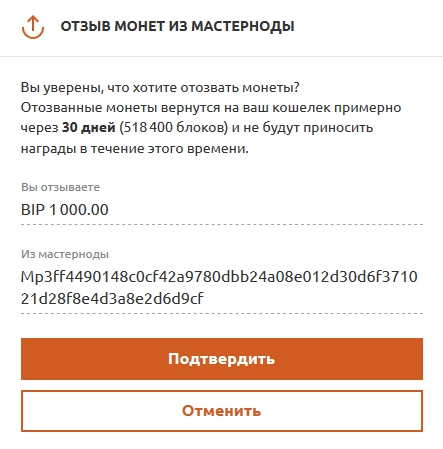Click the bold 30 дней text
The image size is (443, 449).
pyautogui.click(x=89, y=128)
